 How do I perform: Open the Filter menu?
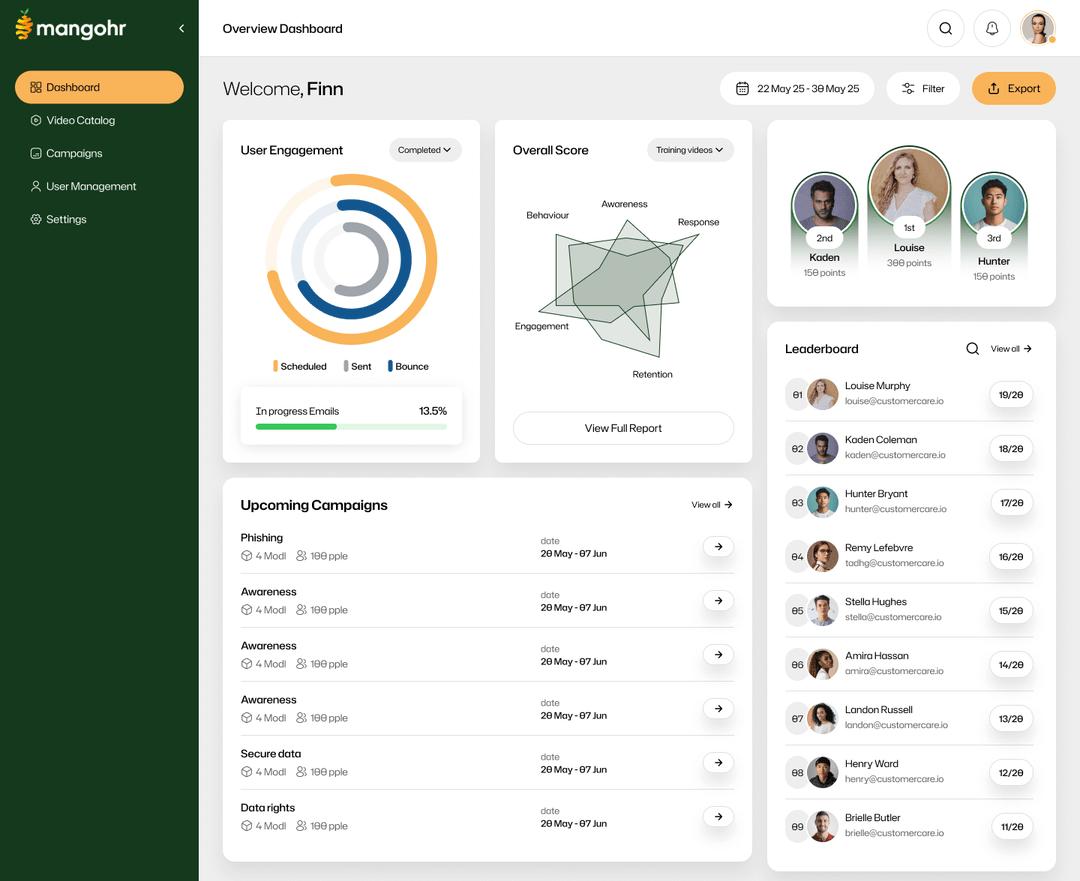pos(922,88)
